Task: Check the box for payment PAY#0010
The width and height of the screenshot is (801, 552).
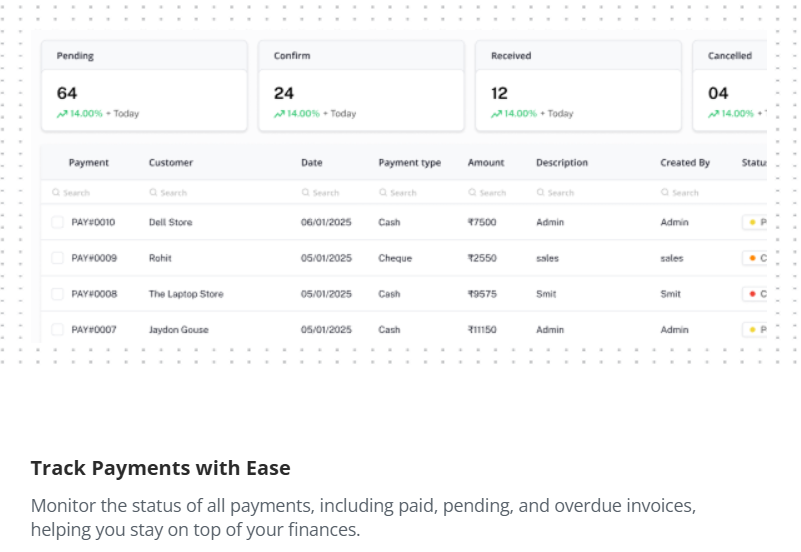Action: click(57, 222)
